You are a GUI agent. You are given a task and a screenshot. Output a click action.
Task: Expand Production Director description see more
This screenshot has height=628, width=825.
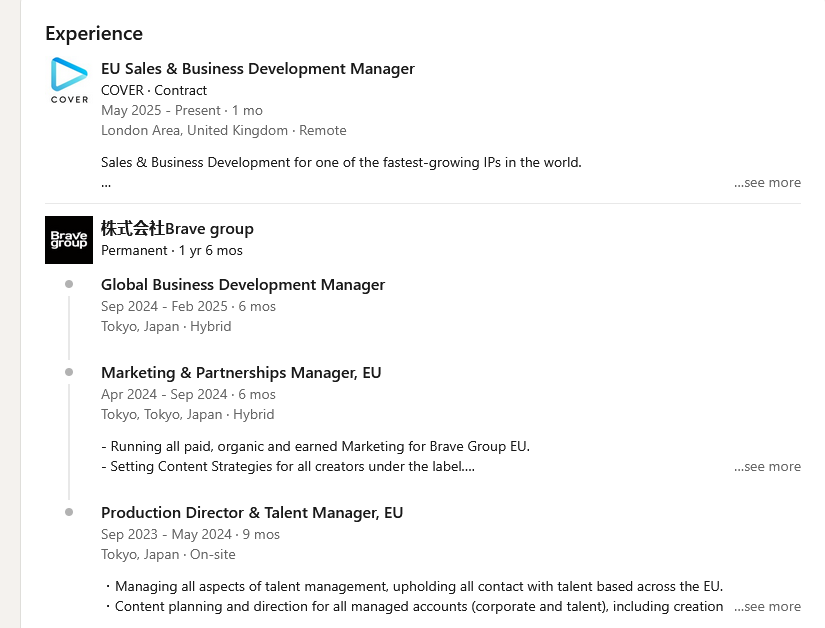coord(767,606)
